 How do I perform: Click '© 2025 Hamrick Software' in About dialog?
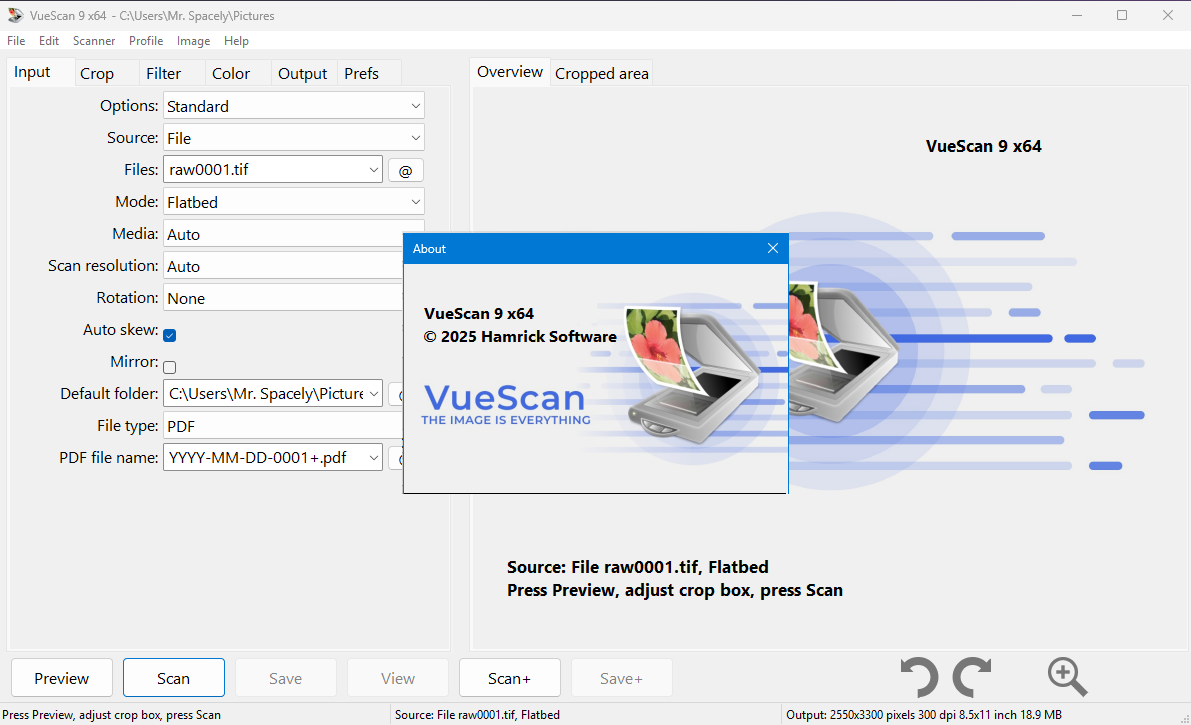click(x=520, y=337)
